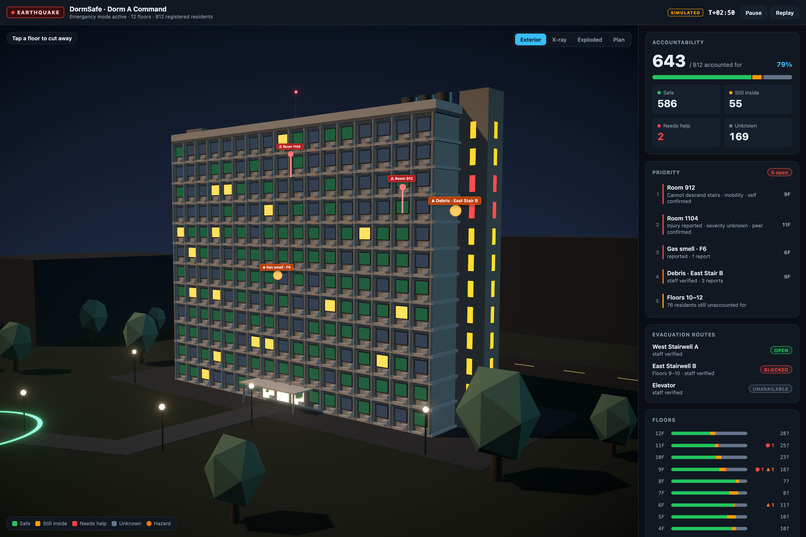Viewport: 806px width, 537px height.
Task: Click the Room 1104 marker on the building
Action: 289,146
